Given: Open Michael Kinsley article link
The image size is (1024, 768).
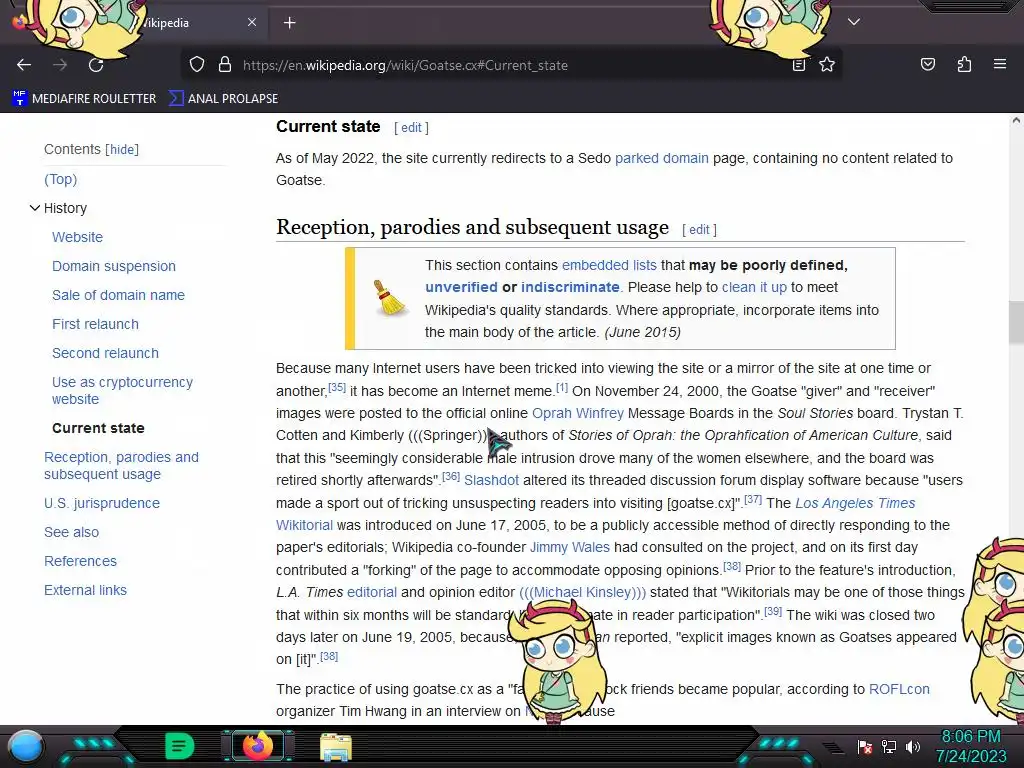Looking at the screenshot, I should (x=583, y=592).
